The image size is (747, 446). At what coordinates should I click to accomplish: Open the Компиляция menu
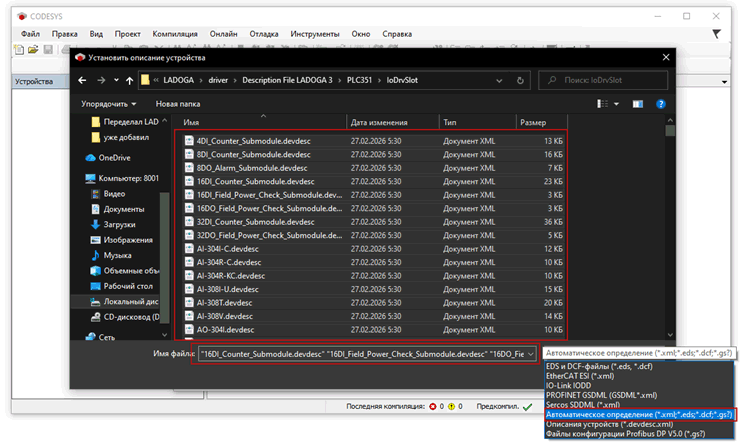click(x=175, y=34)
